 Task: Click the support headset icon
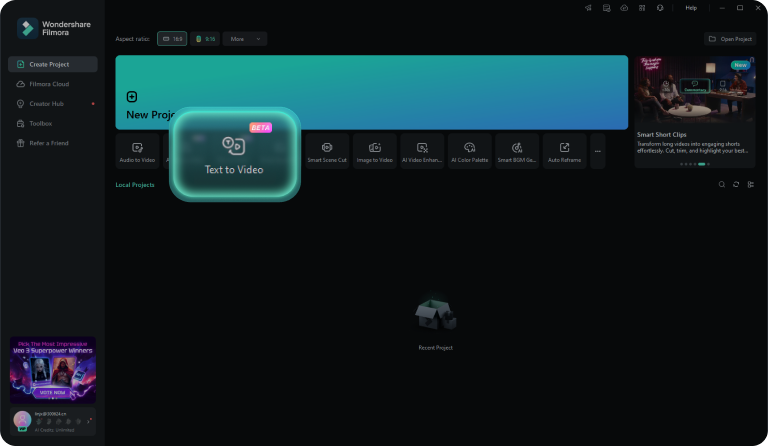(x=660, y=8)
